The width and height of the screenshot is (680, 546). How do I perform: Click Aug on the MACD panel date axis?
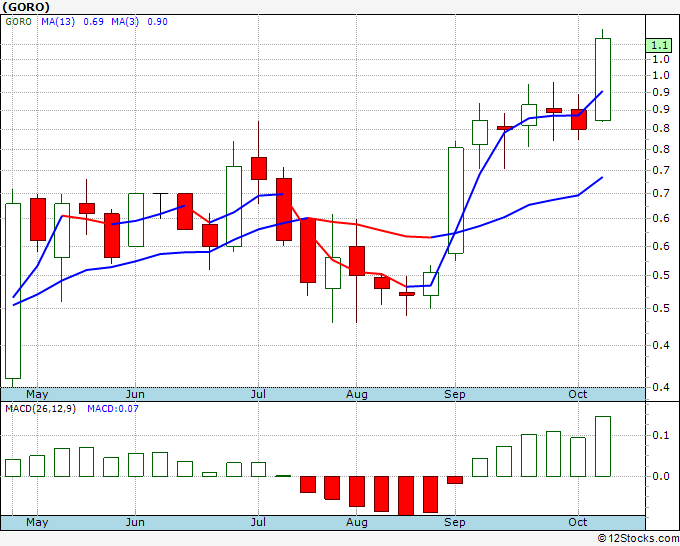(x=356, y=522)
